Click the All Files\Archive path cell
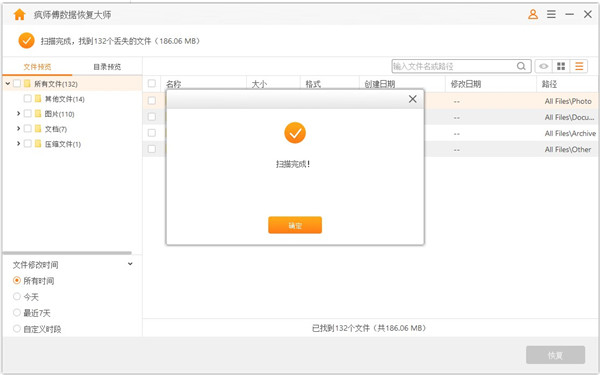Image resolution: width=600 pixels, height=375 pixels. coord(570,133)
